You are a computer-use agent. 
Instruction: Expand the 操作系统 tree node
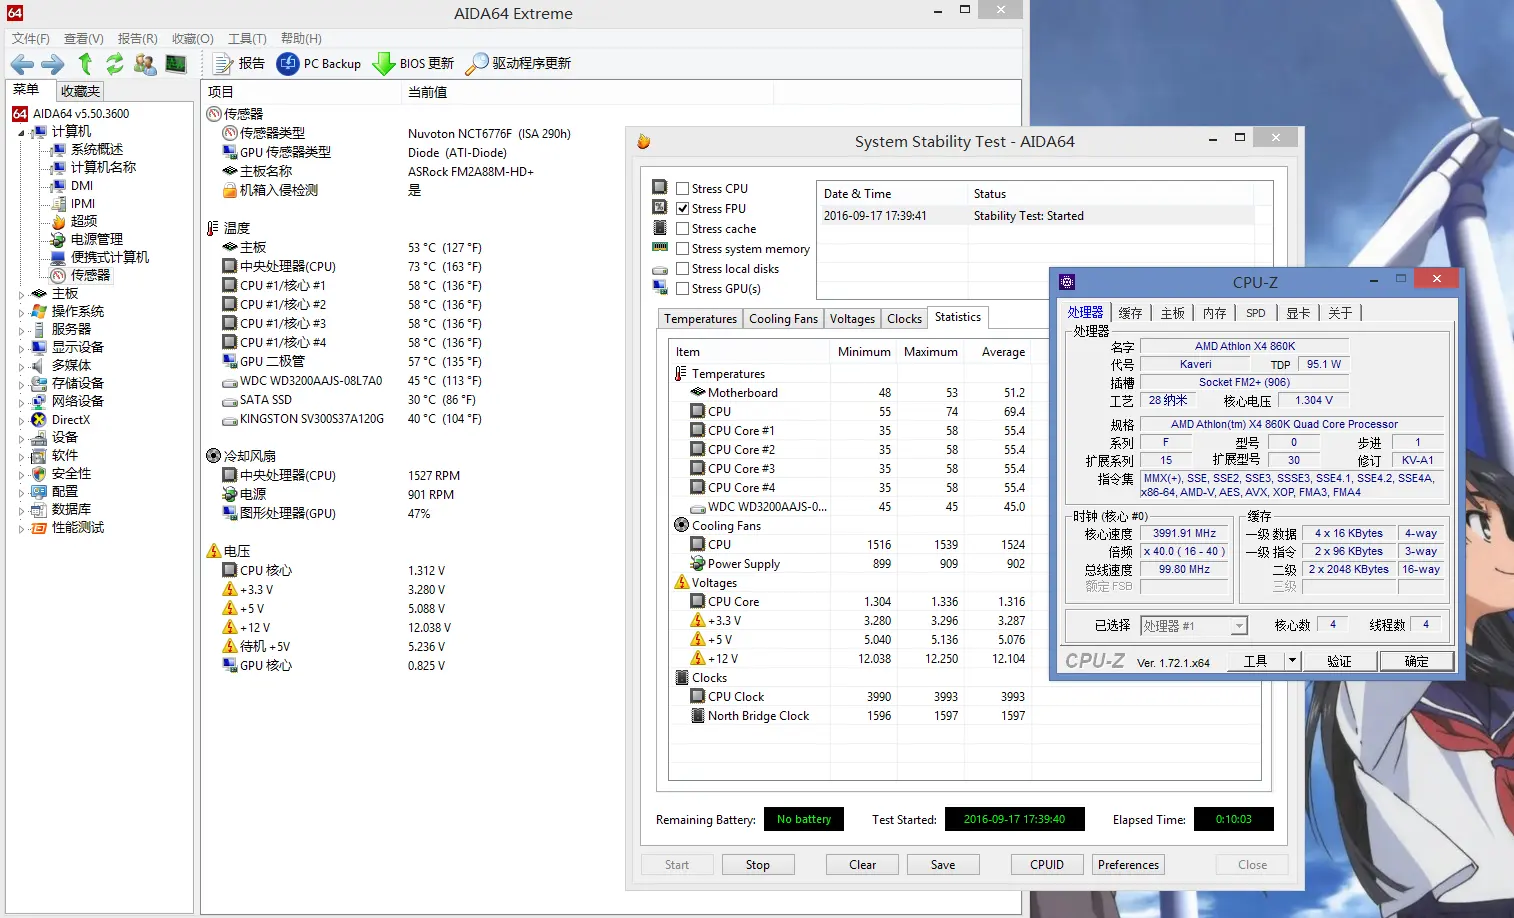point(21,312)
